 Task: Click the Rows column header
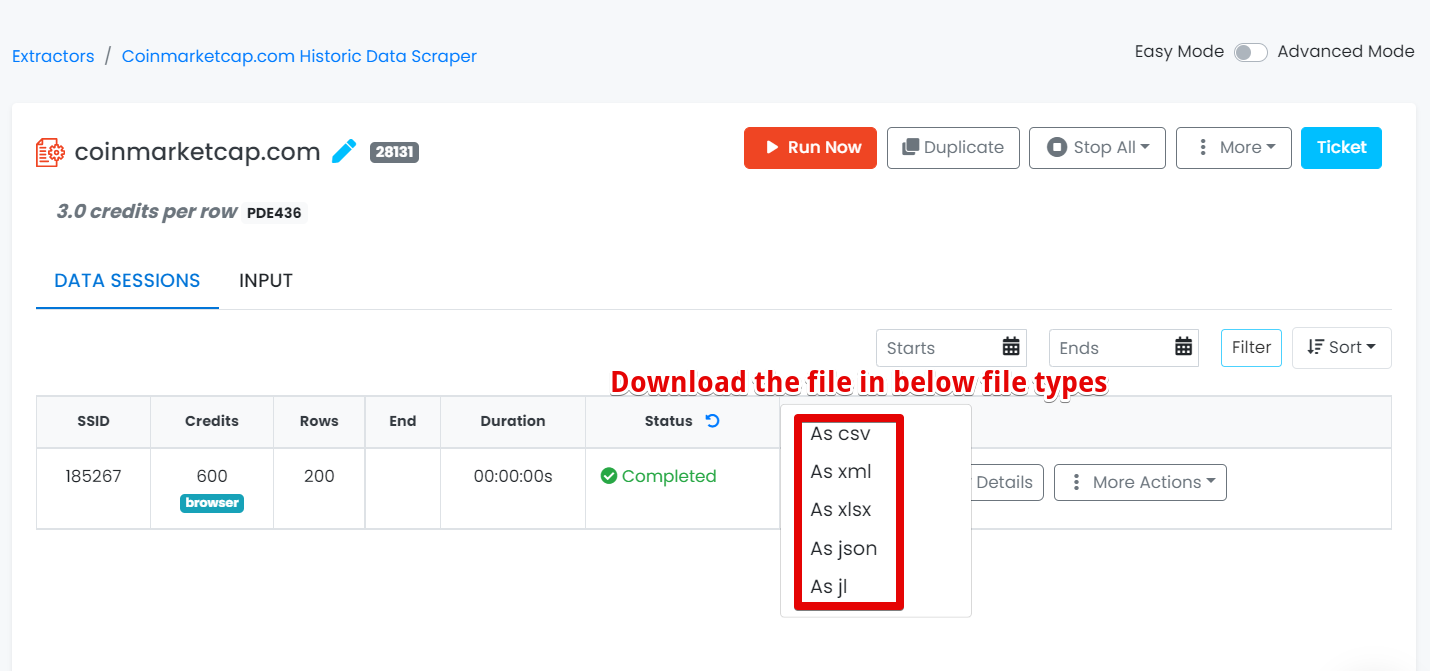coord(319,421)
